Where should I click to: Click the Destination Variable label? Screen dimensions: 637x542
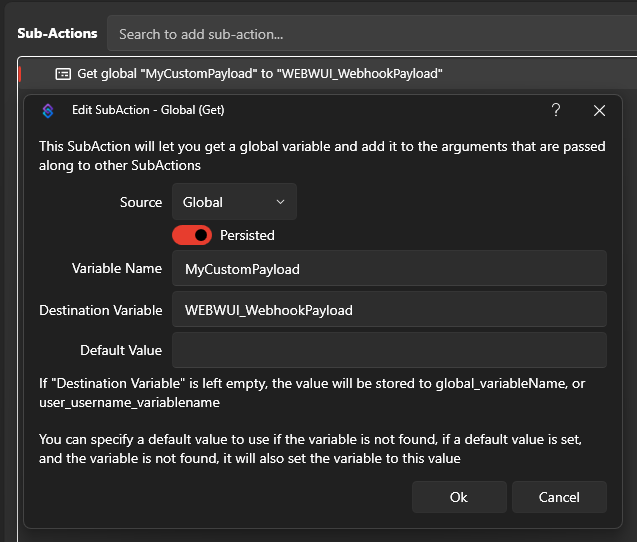pos(100,310)
